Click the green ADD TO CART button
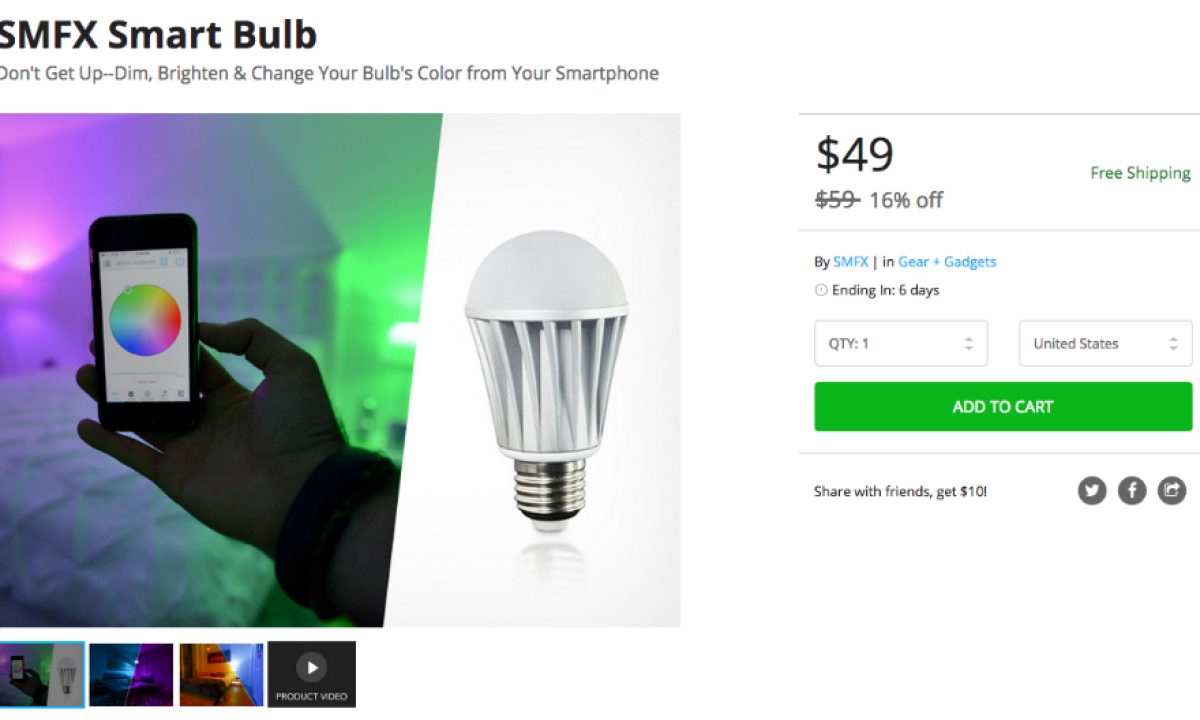Viewport: 1200px width, 720px height. pyautogui.click(x=1003, y=407)
